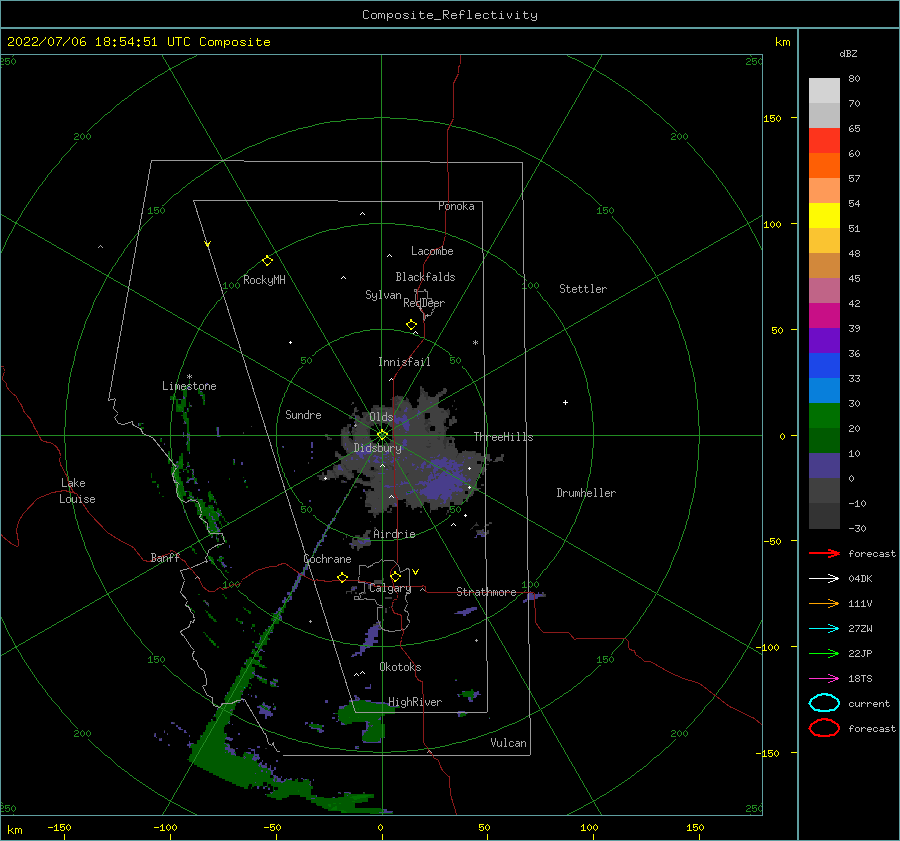Click the yellow diamond marker below Cochrane
900x841 pixels.
[x=342, y=577]
